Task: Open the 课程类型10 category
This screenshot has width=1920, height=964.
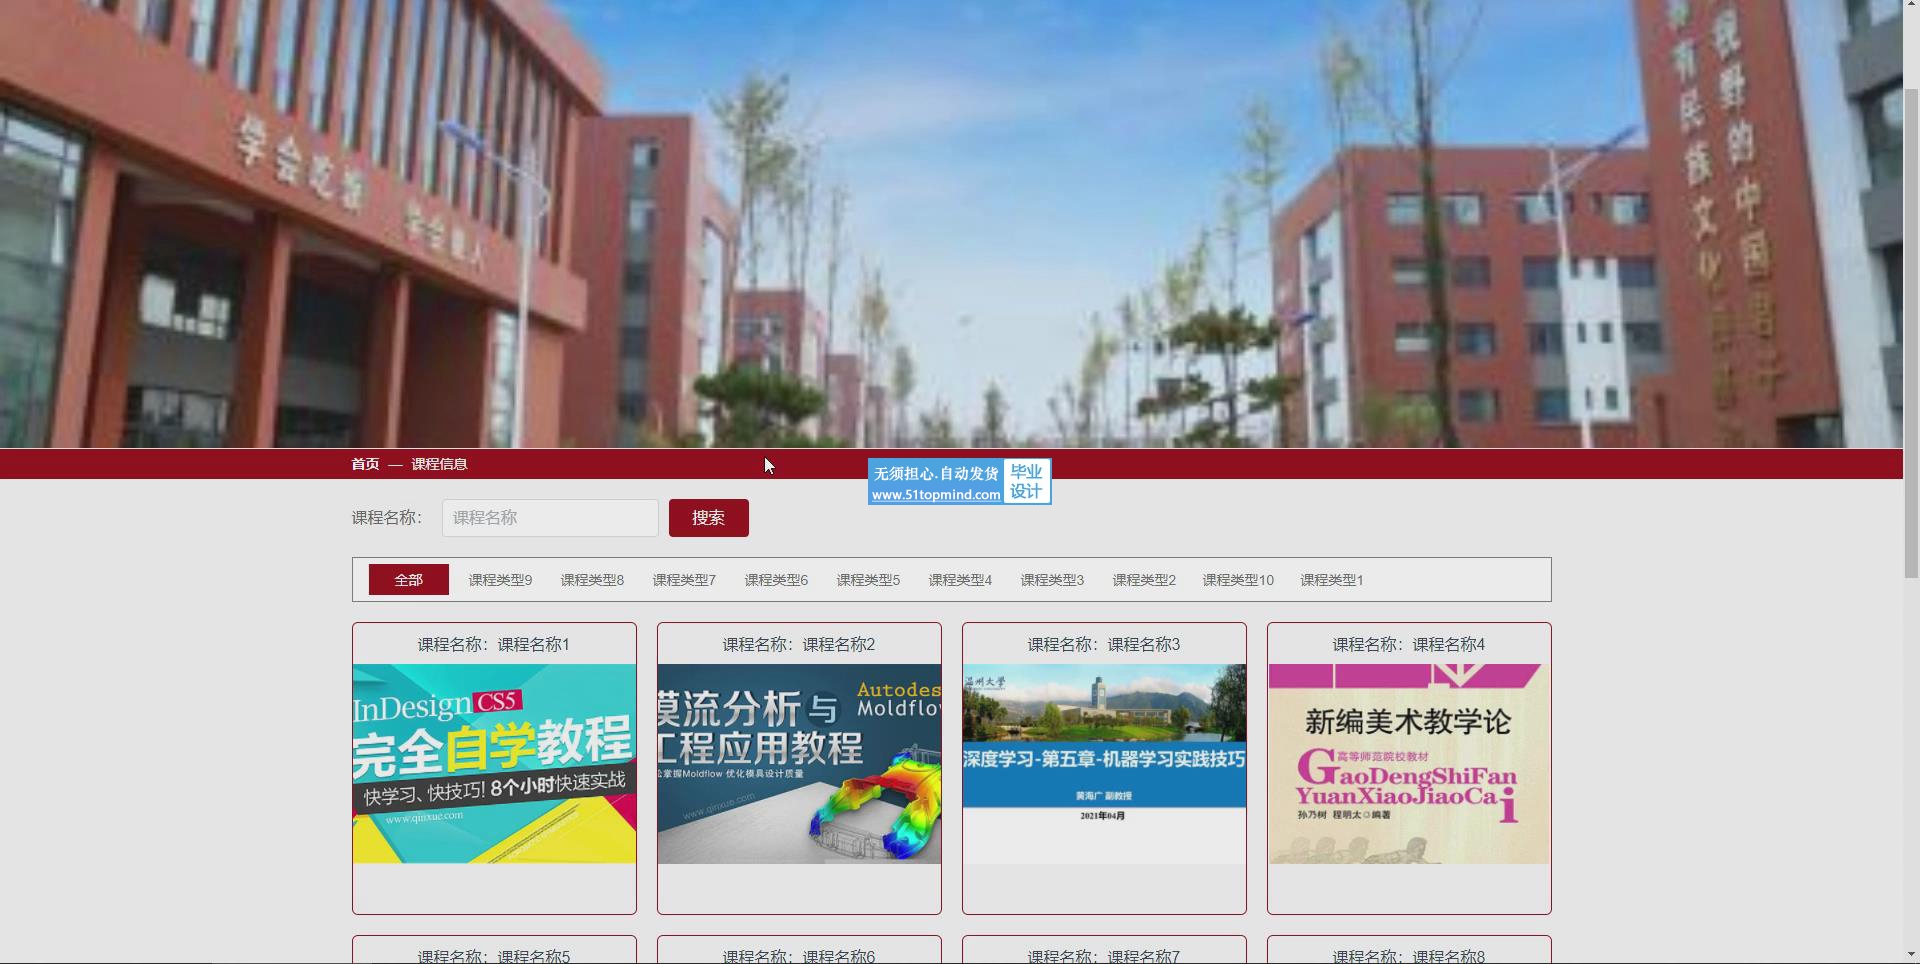Action: [1238, 580]
